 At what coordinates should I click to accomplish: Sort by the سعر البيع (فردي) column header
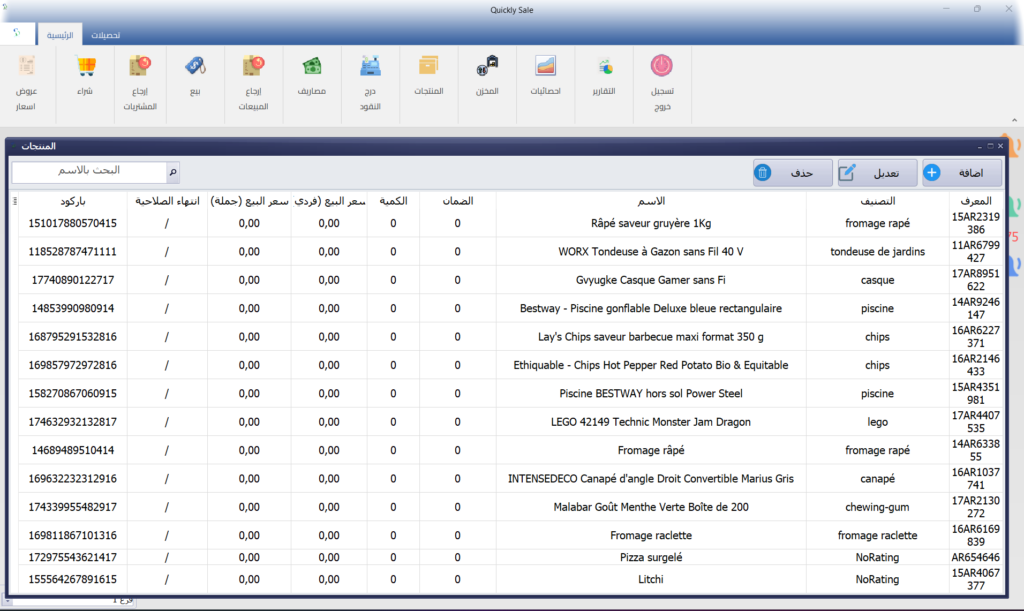(x=329, y=201)
